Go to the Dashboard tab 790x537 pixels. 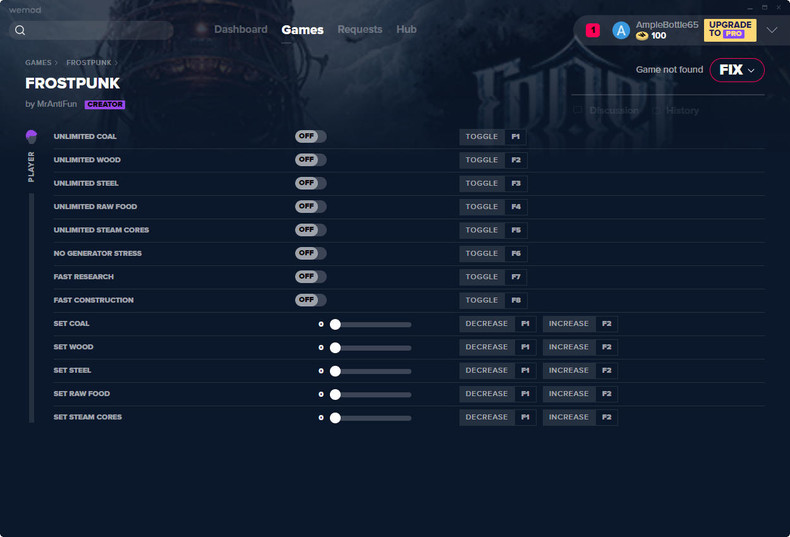(241, 29)
